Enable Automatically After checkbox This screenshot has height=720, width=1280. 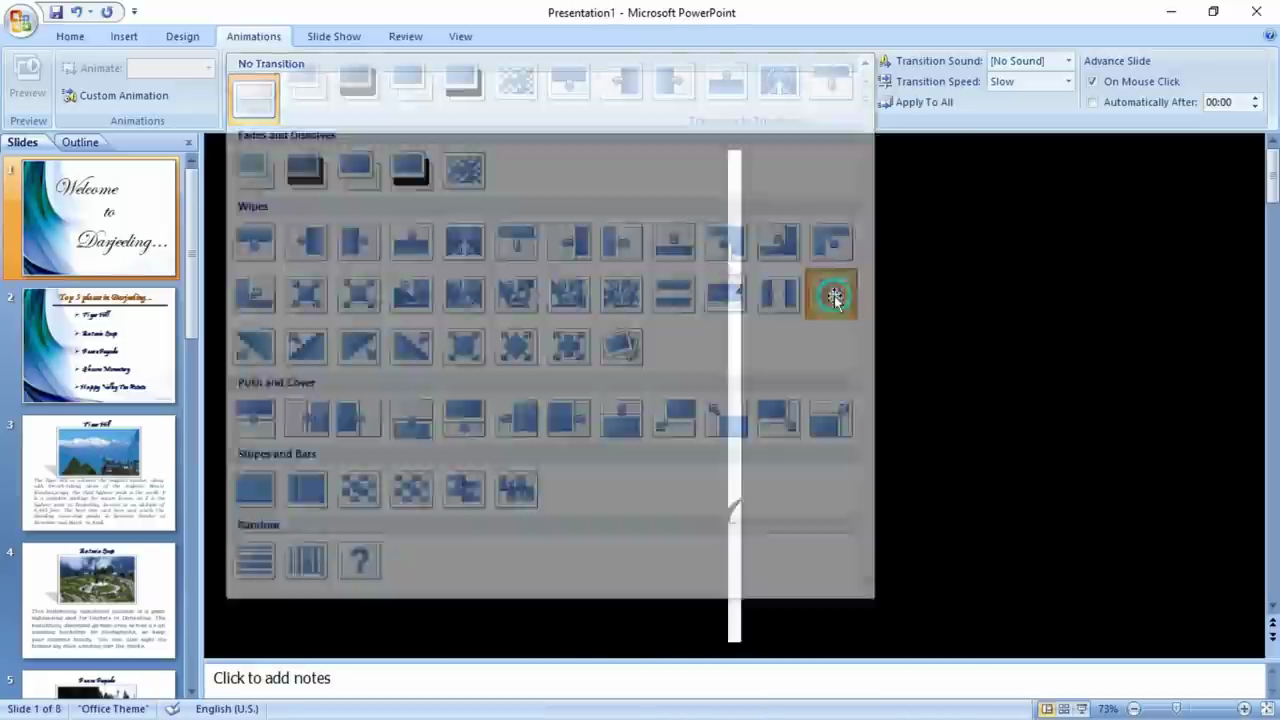pos(1092,103)
